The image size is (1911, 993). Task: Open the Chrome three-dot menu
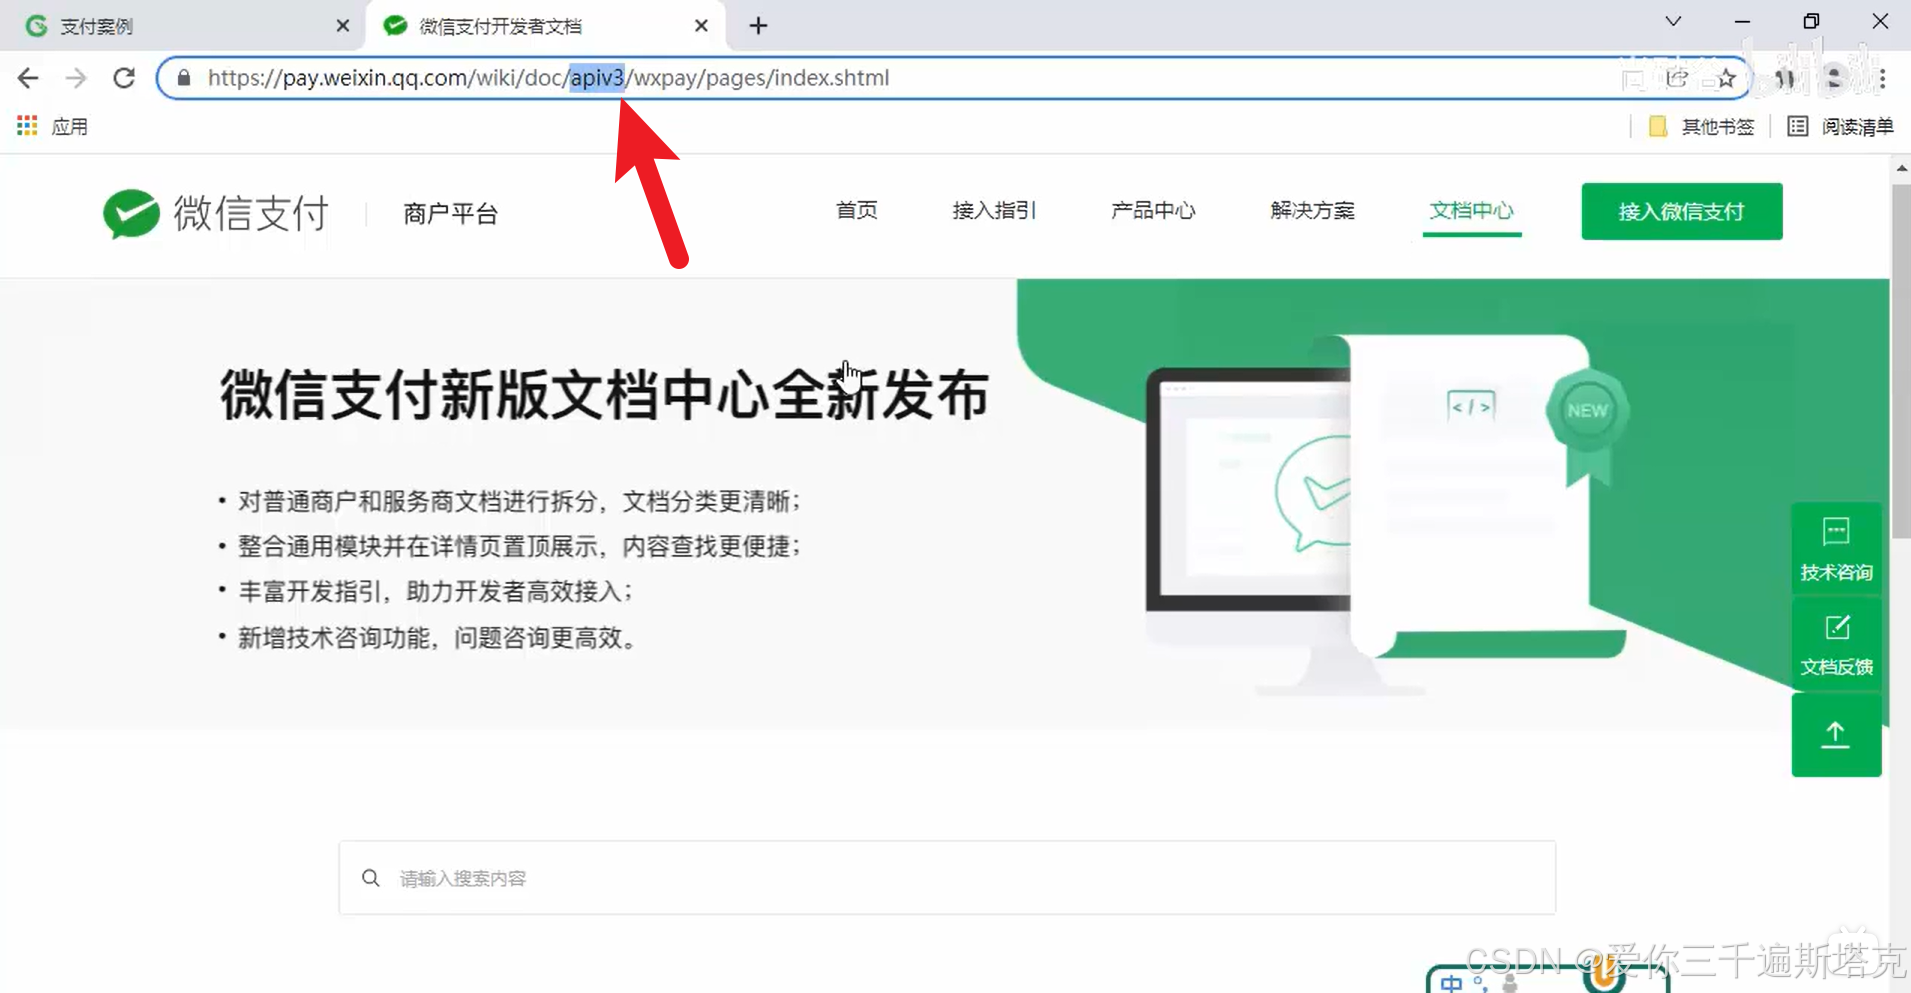tap(1882, 78)
